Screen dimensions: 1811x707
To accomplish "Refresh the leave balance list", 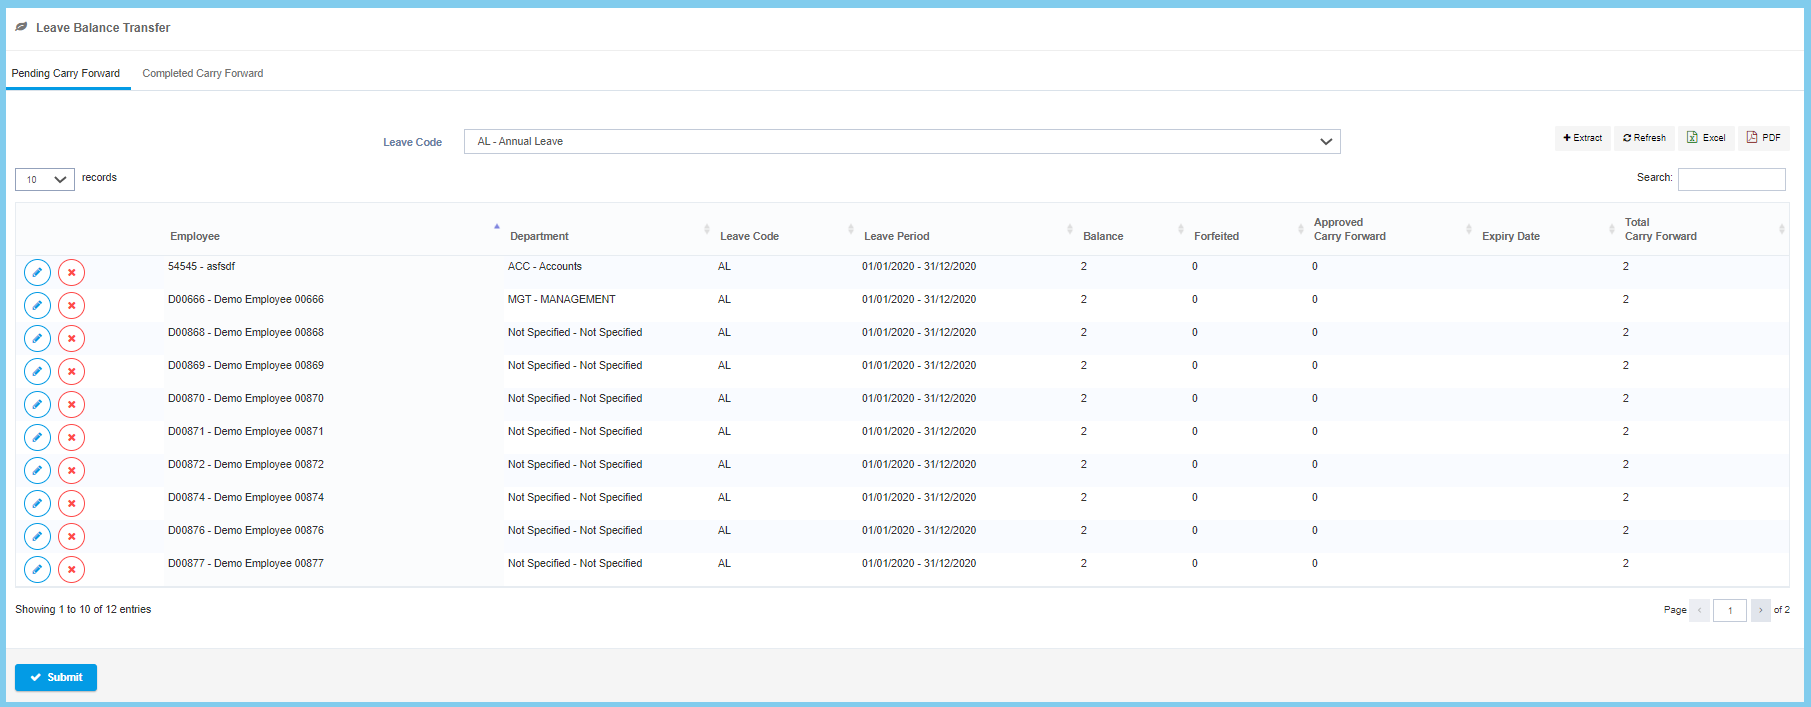I will [x=1644, y=138].
